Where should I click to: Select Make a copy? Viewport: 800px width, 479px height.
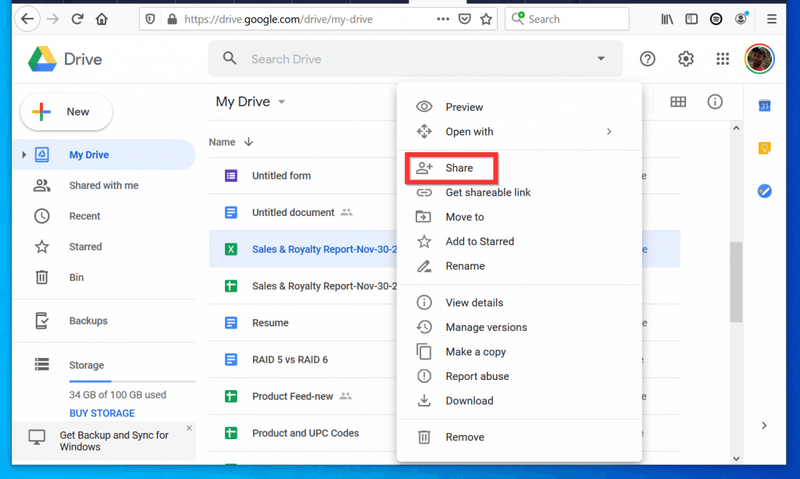point(519,351)
